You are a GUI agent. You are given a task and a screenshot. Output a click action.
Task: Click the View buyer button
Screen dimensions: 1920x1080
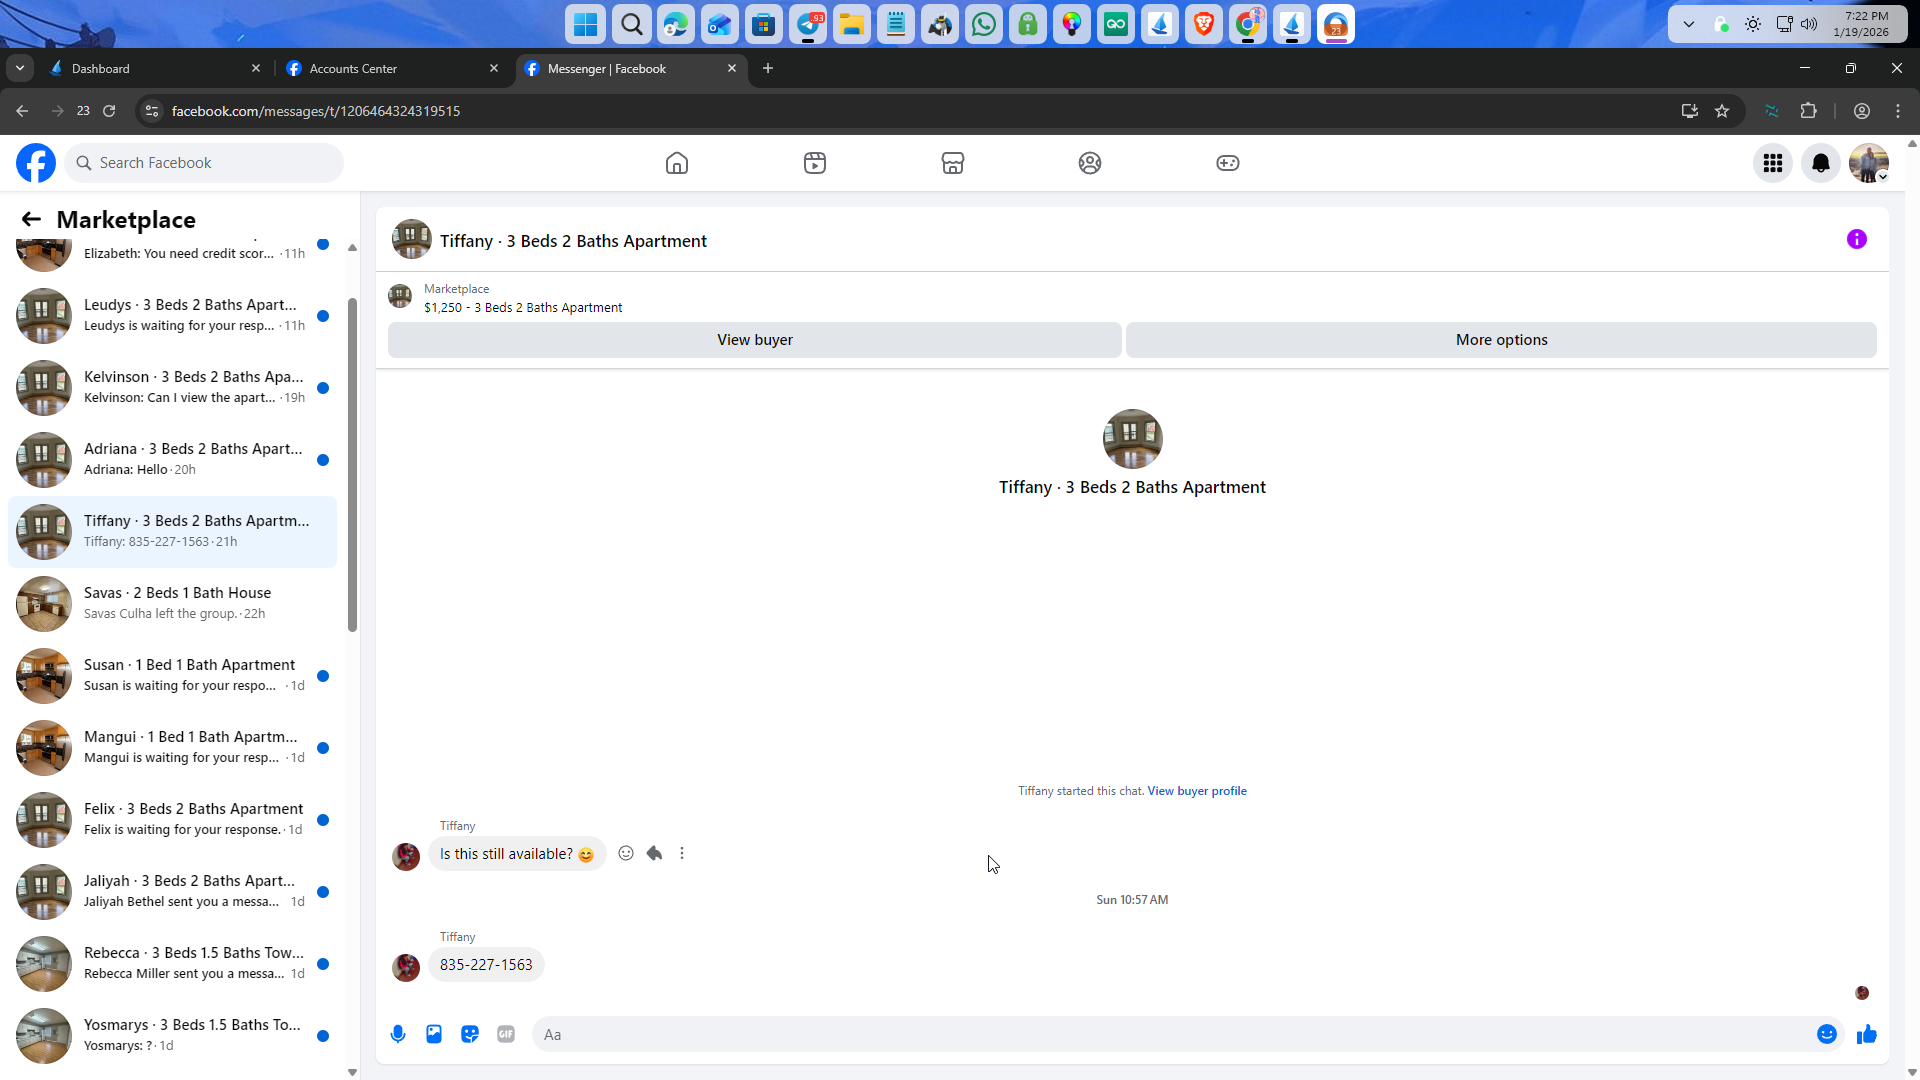tap(754, 340)
